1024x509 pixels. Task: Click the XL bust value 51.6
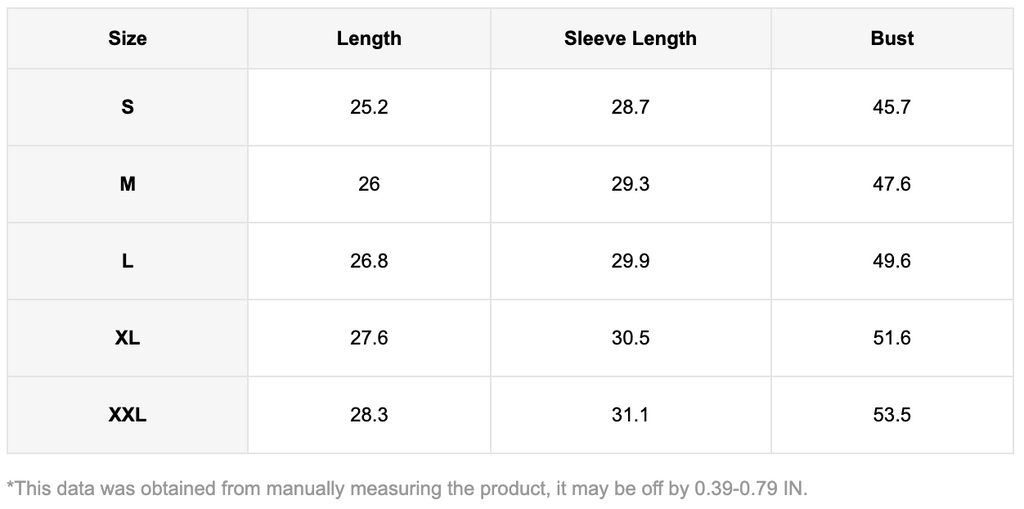pos(892,338)
